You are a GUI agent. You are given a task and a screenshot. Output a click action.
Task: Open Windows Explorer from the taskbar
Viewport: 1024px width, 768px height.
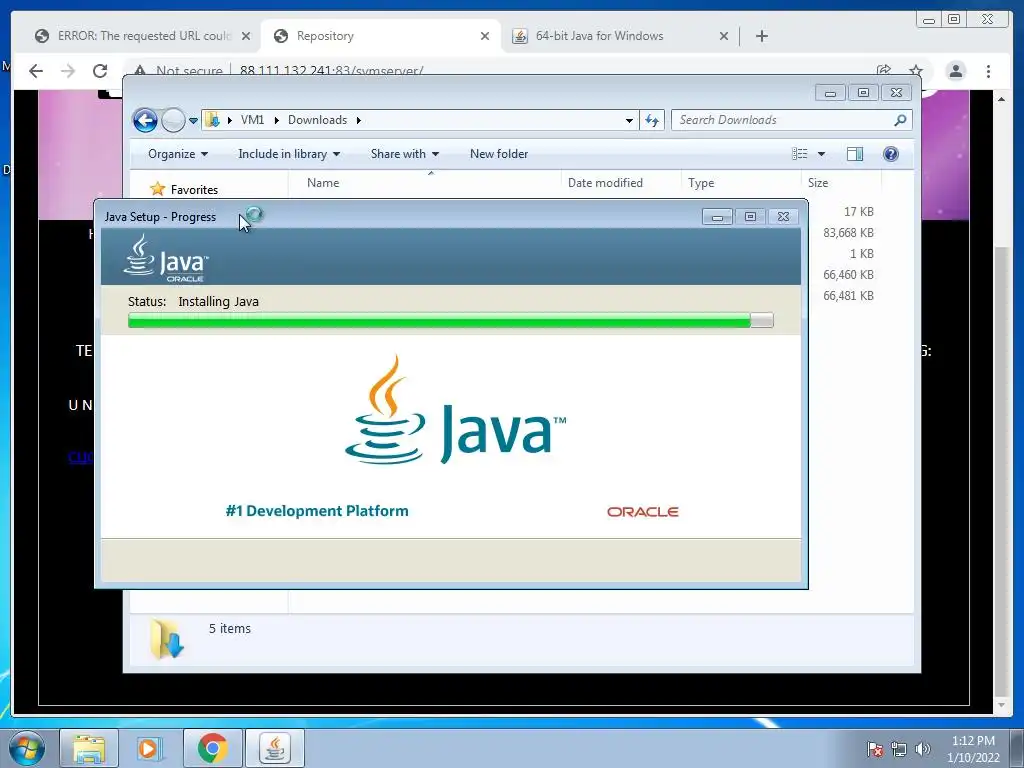(x=89, y=748)
